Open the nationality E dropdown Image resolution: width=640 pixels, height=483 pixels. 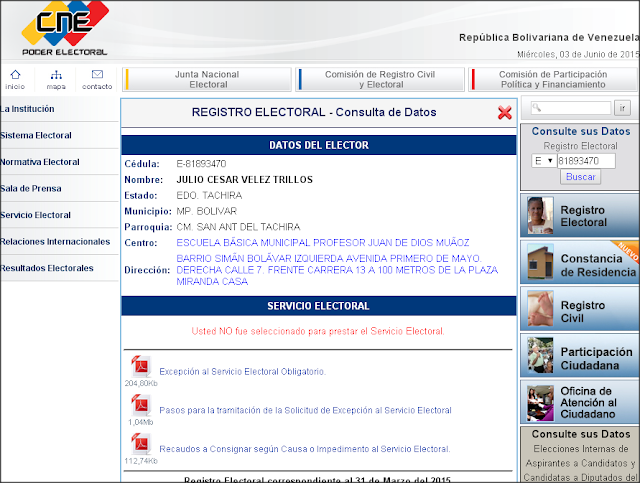coord(544,161)
